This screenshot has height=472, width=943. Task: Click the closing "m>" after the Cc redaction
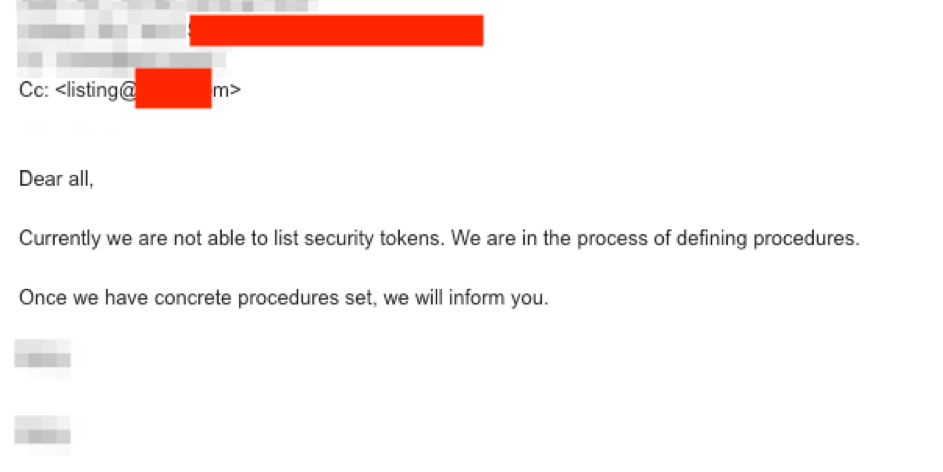tap(226, 90)
